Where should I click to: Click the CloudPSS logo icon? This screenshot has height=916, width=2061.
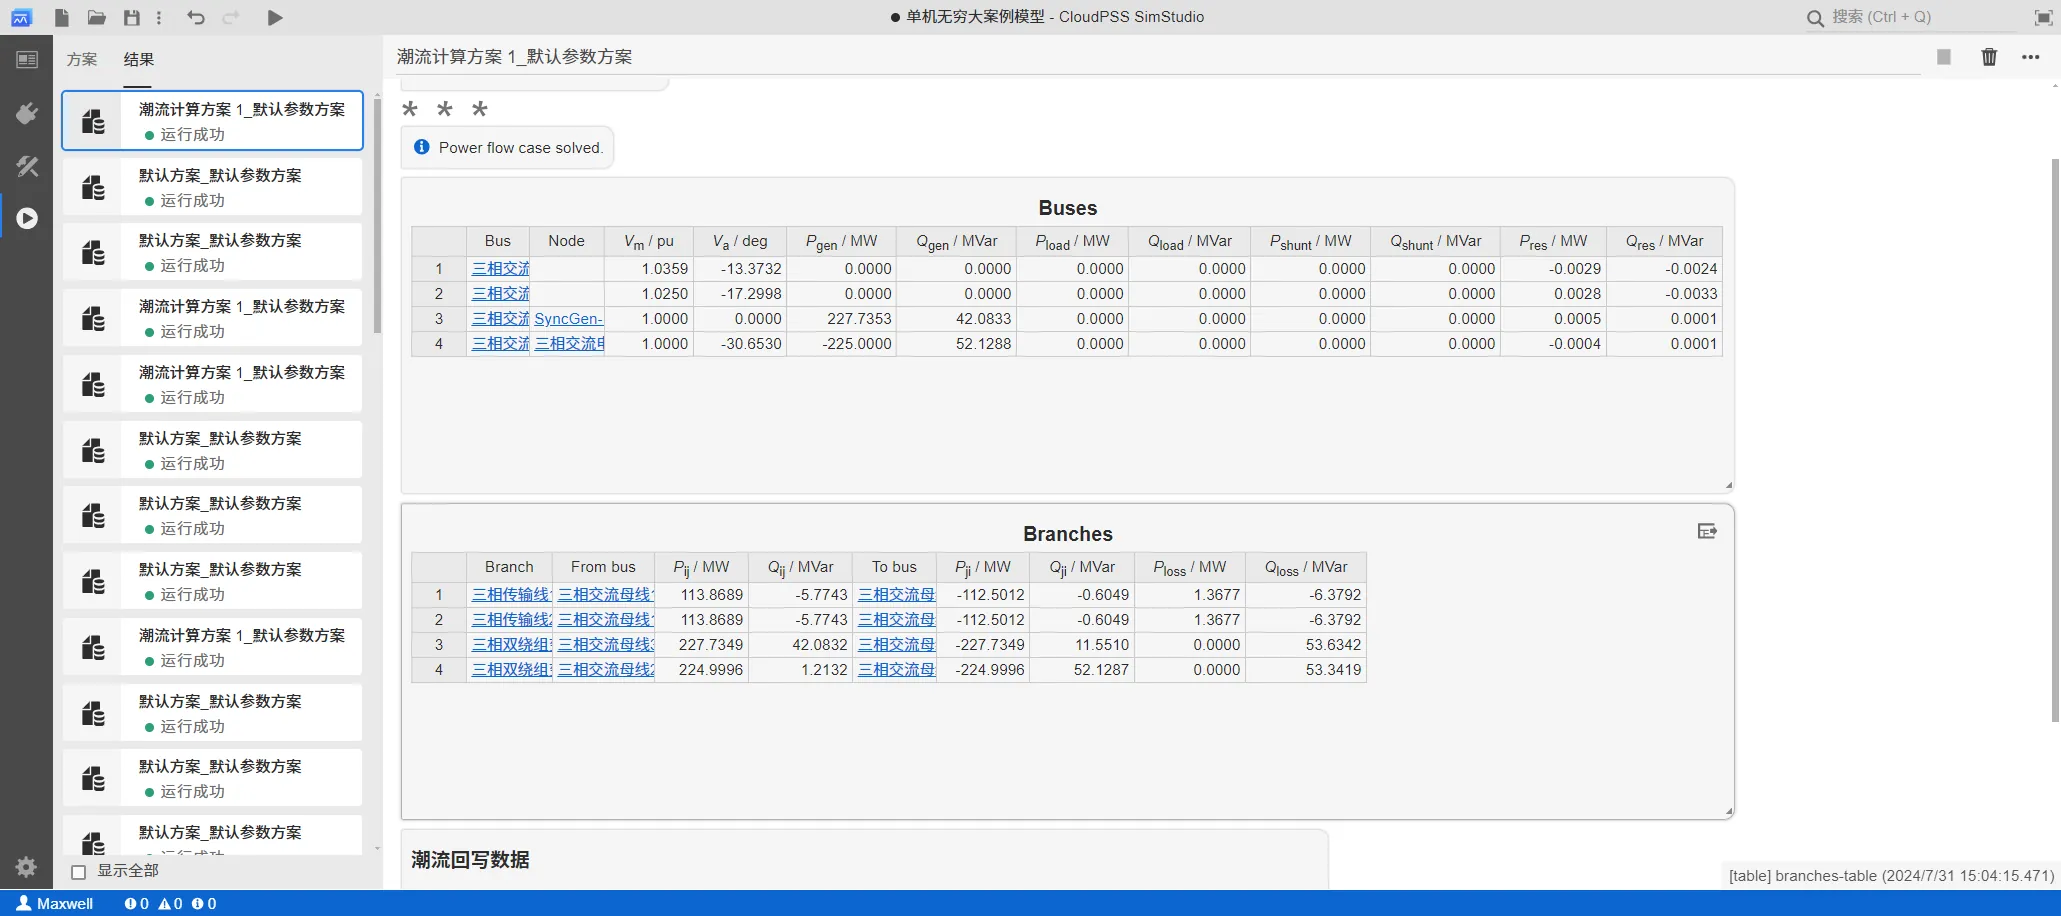[x=21, y=17]
